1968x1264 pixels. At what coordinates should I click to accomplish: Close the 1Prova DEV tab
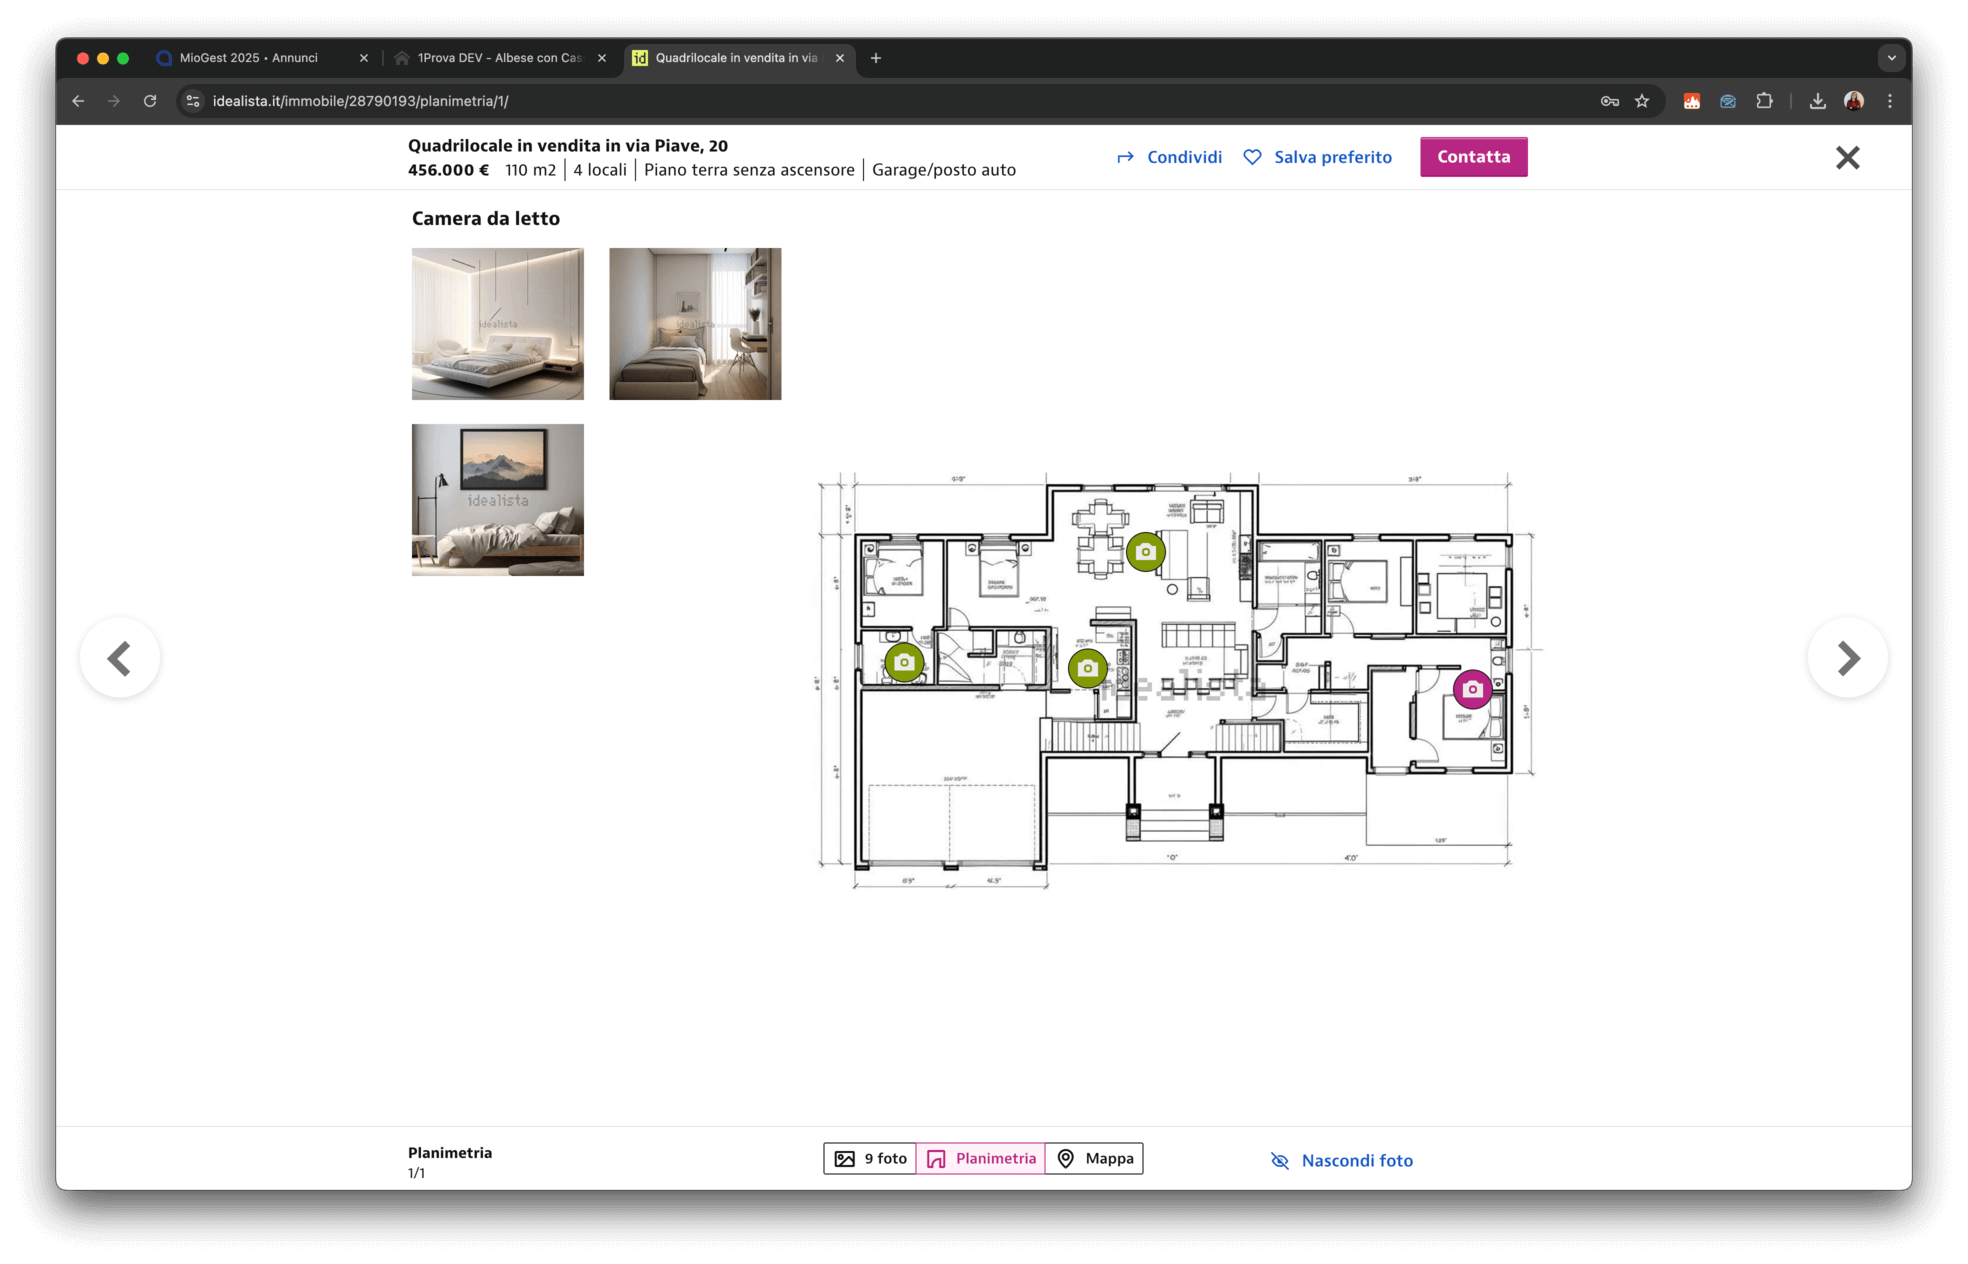pyautogui.click(x=601, y=58)
